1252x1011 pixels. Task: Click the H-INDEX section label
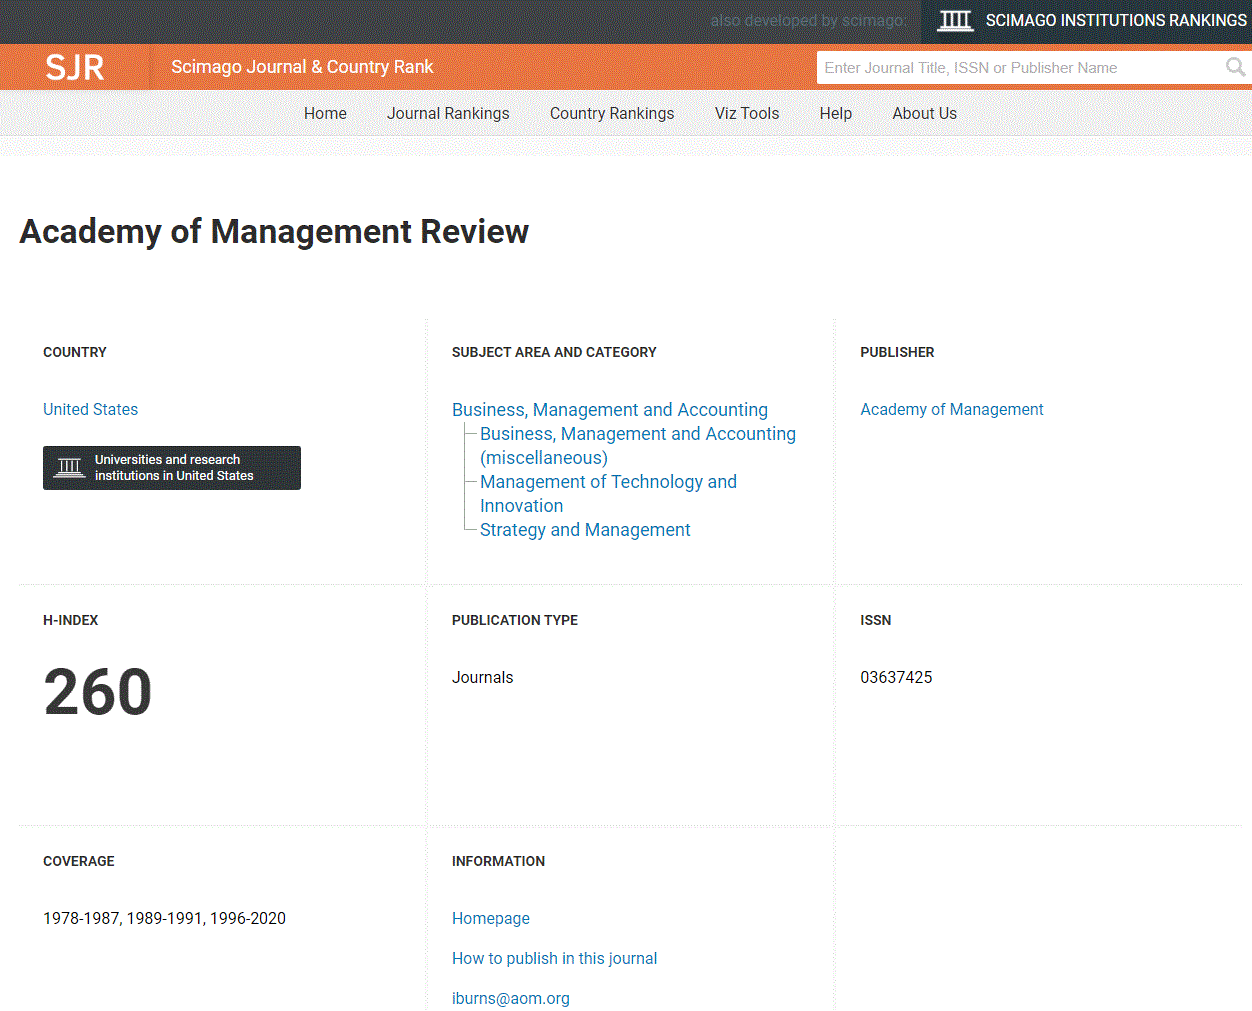point(71,620)
